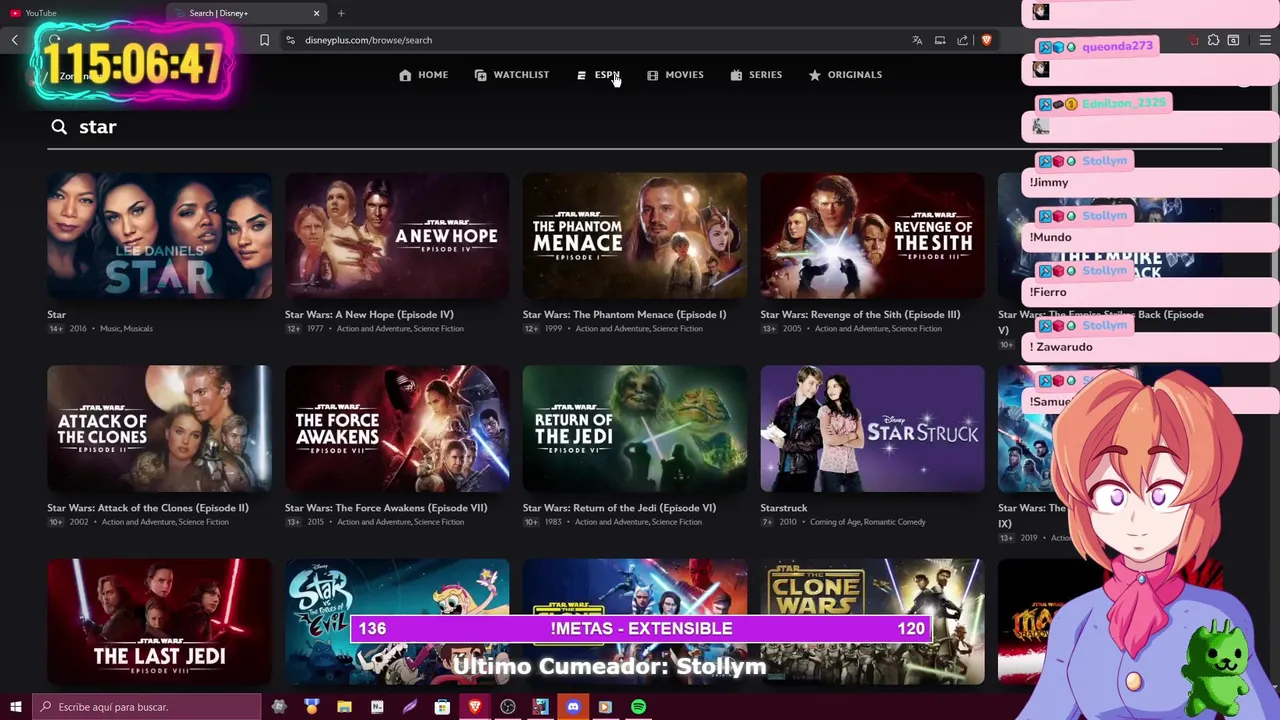1280x720 pixels.
Task: Open the A New Hope Episode IV poster
Action: pyautogui.click(x=397, y=236)
